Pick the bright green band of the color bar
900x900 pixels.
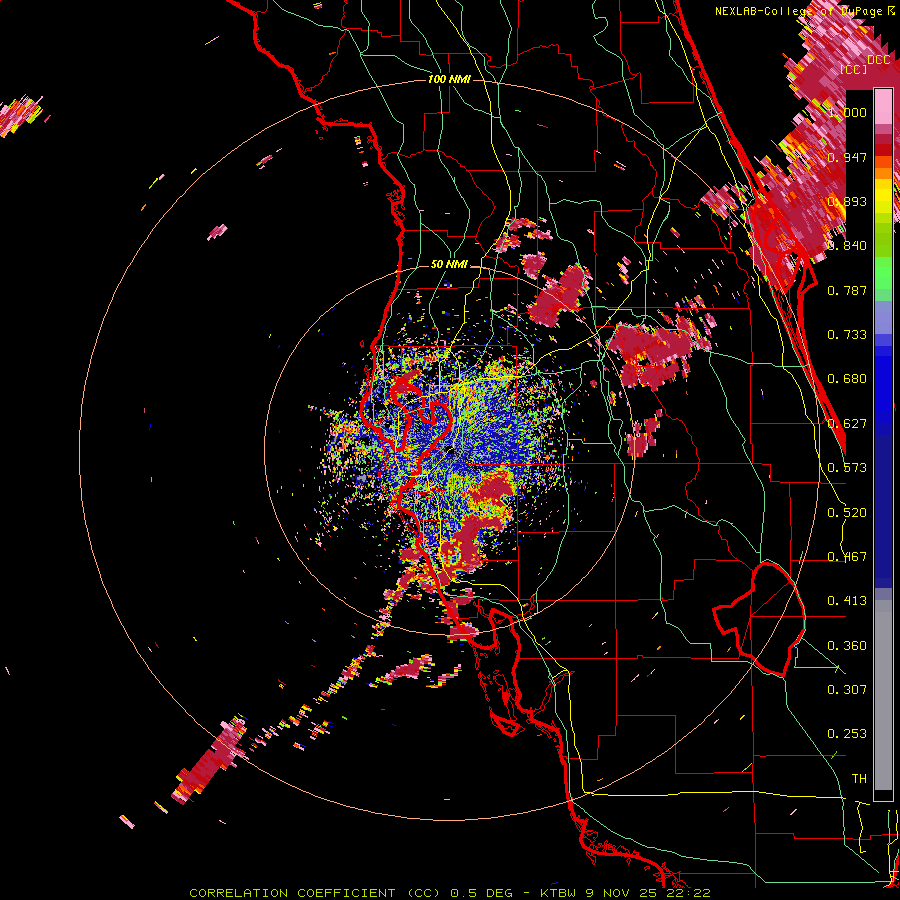click(x=883, y=274)
